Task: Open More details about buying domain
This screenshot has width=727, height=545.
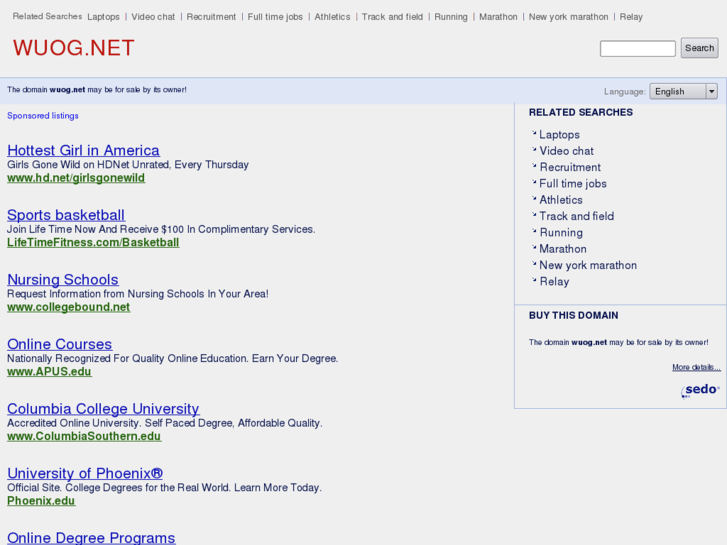Action: (696, 367)
